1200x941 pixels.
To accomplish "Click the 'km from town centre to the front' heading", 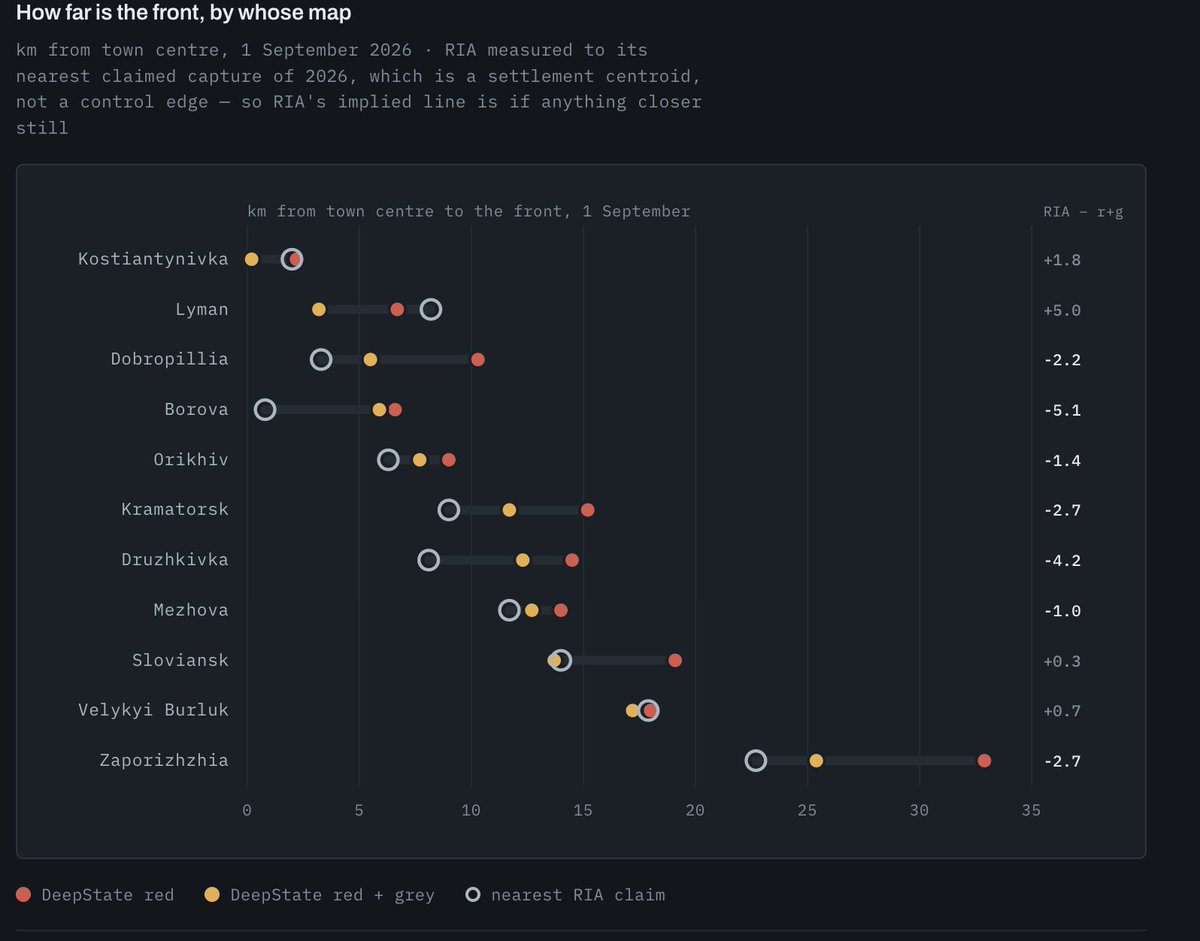I will tap(469, 211).
